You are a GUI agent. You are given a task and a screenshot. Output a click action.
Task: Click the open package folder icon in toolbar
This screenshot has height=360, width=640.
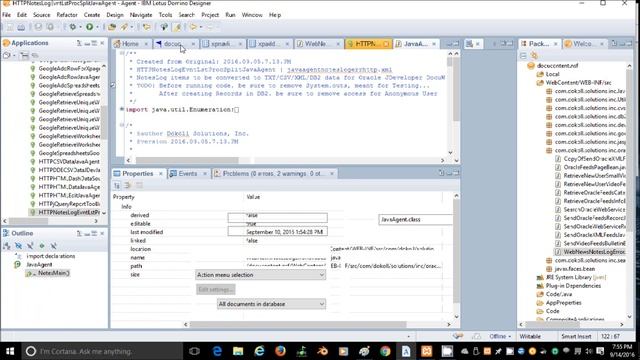click(111, 27)
